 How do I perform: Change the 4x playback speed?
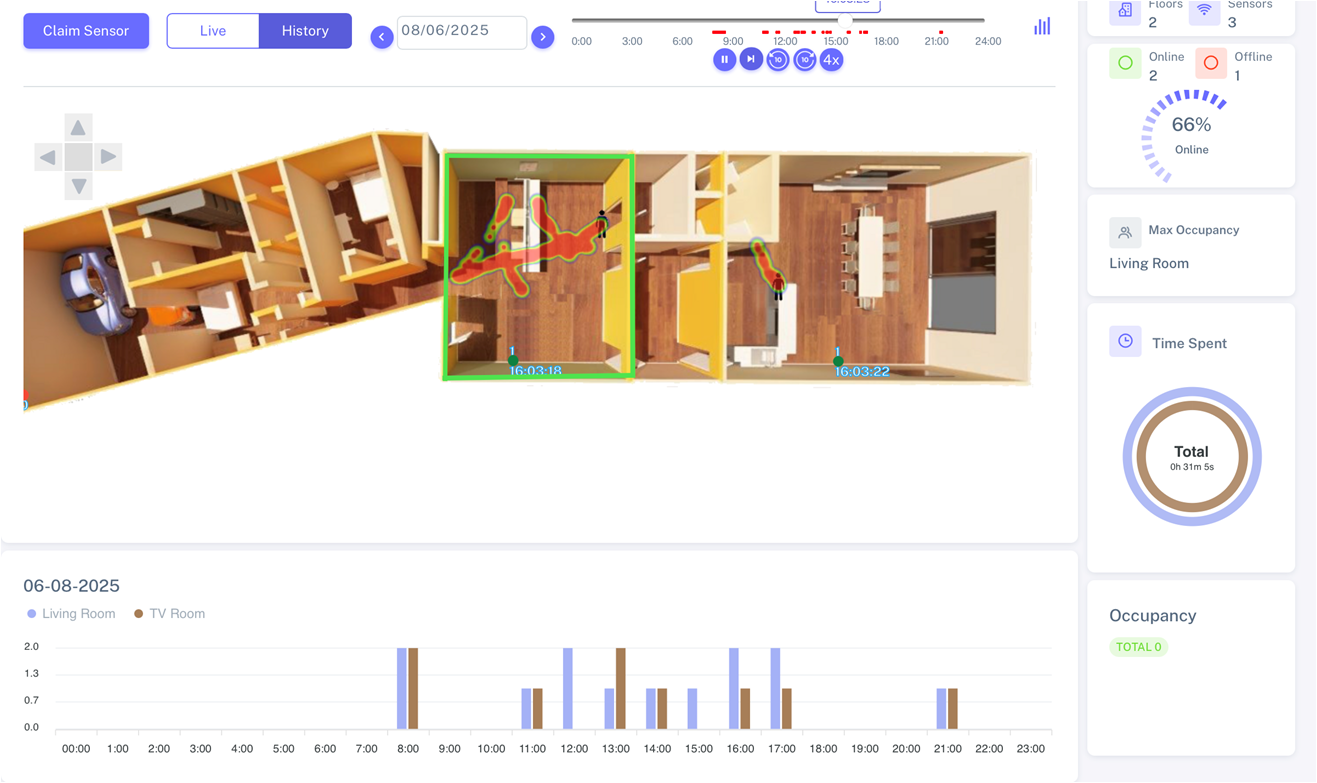(831, 60)
